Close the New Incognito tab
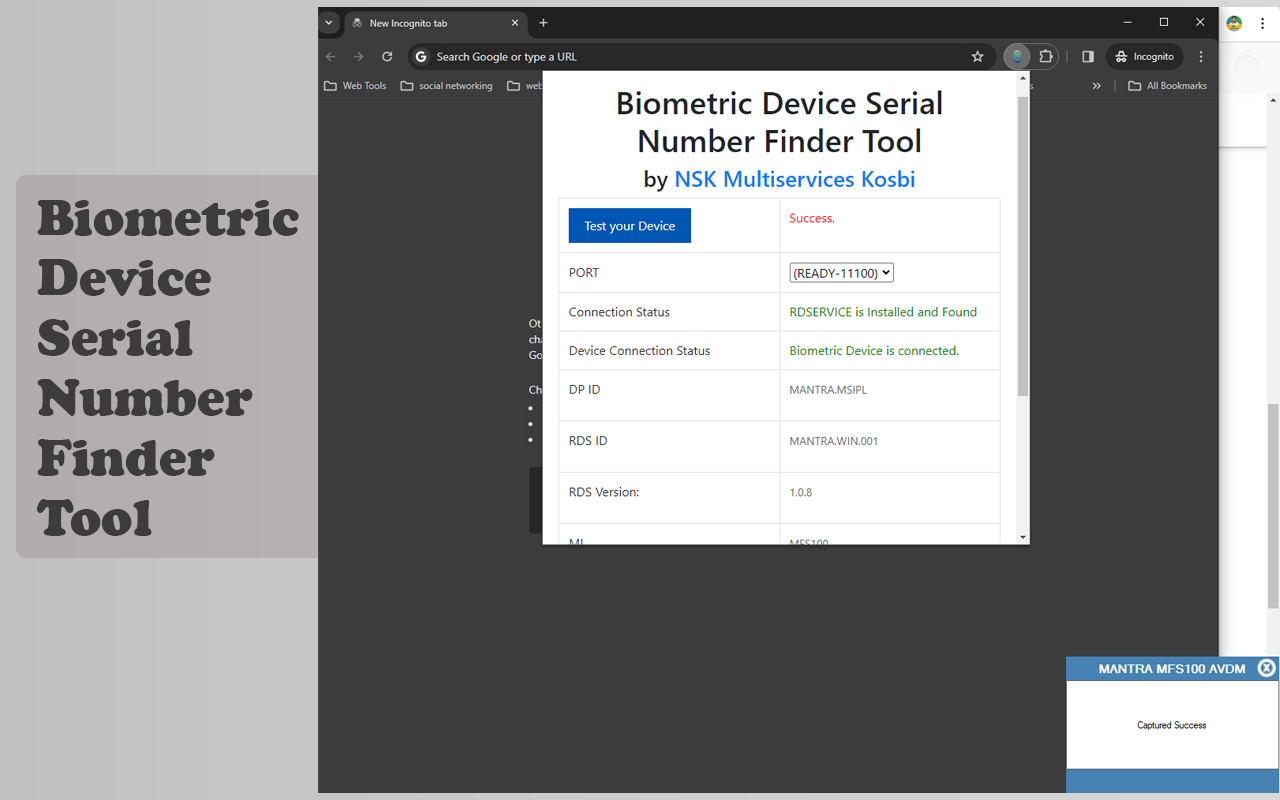 [515, 23]
